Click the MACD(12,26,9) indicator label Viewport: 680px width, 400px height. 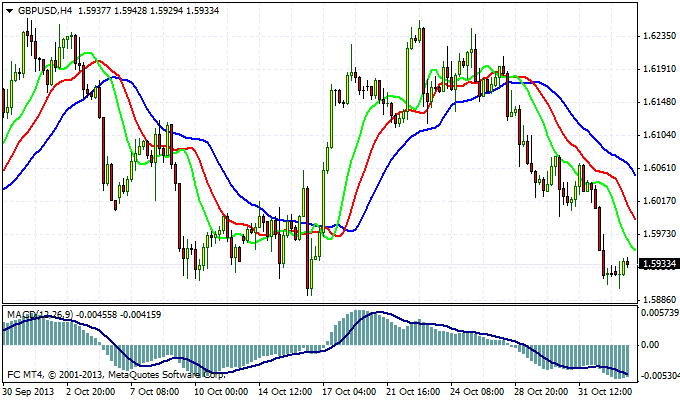coord(40,315)
